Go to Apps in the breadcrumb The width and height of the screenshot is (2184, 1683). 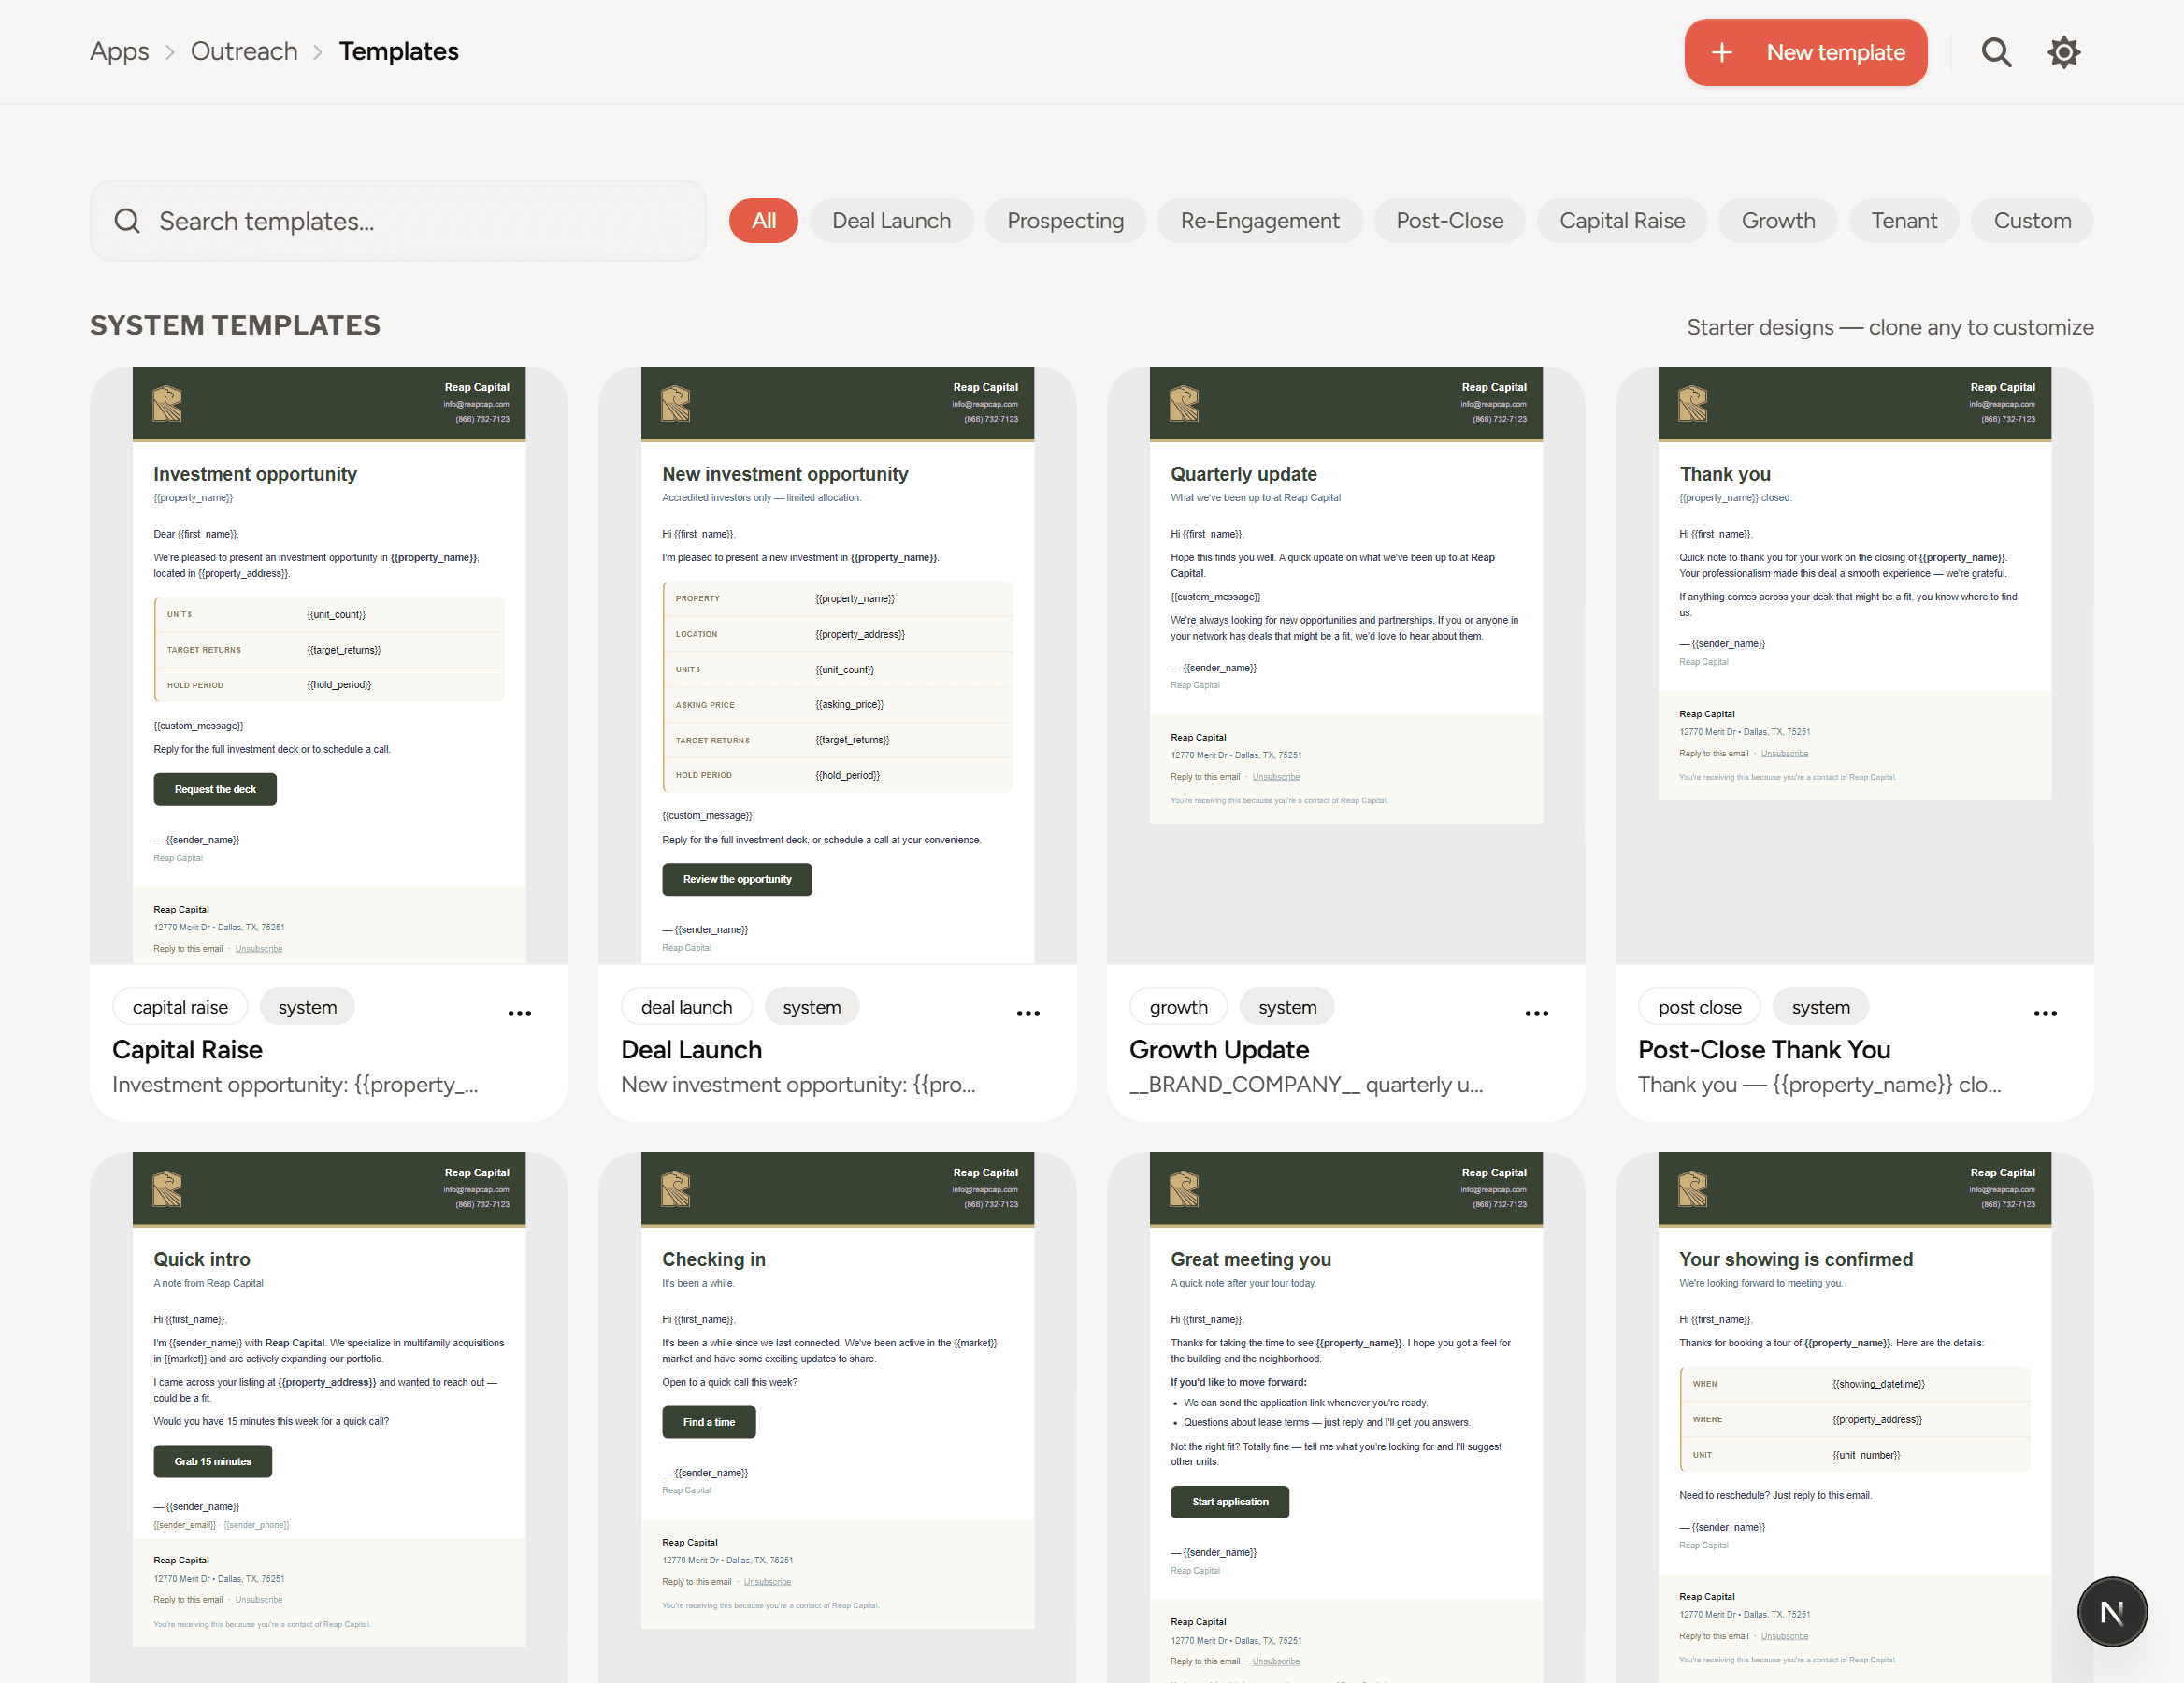[x=119, y=51]
